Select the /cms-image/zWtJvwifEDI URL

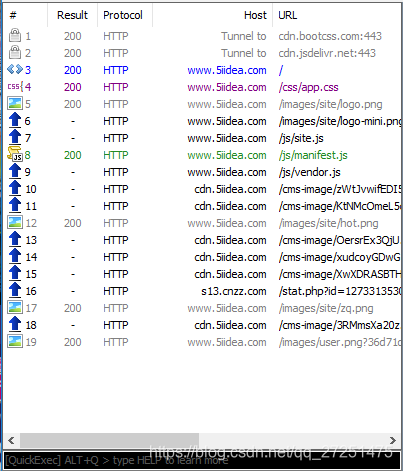click(x=340, y=189)
